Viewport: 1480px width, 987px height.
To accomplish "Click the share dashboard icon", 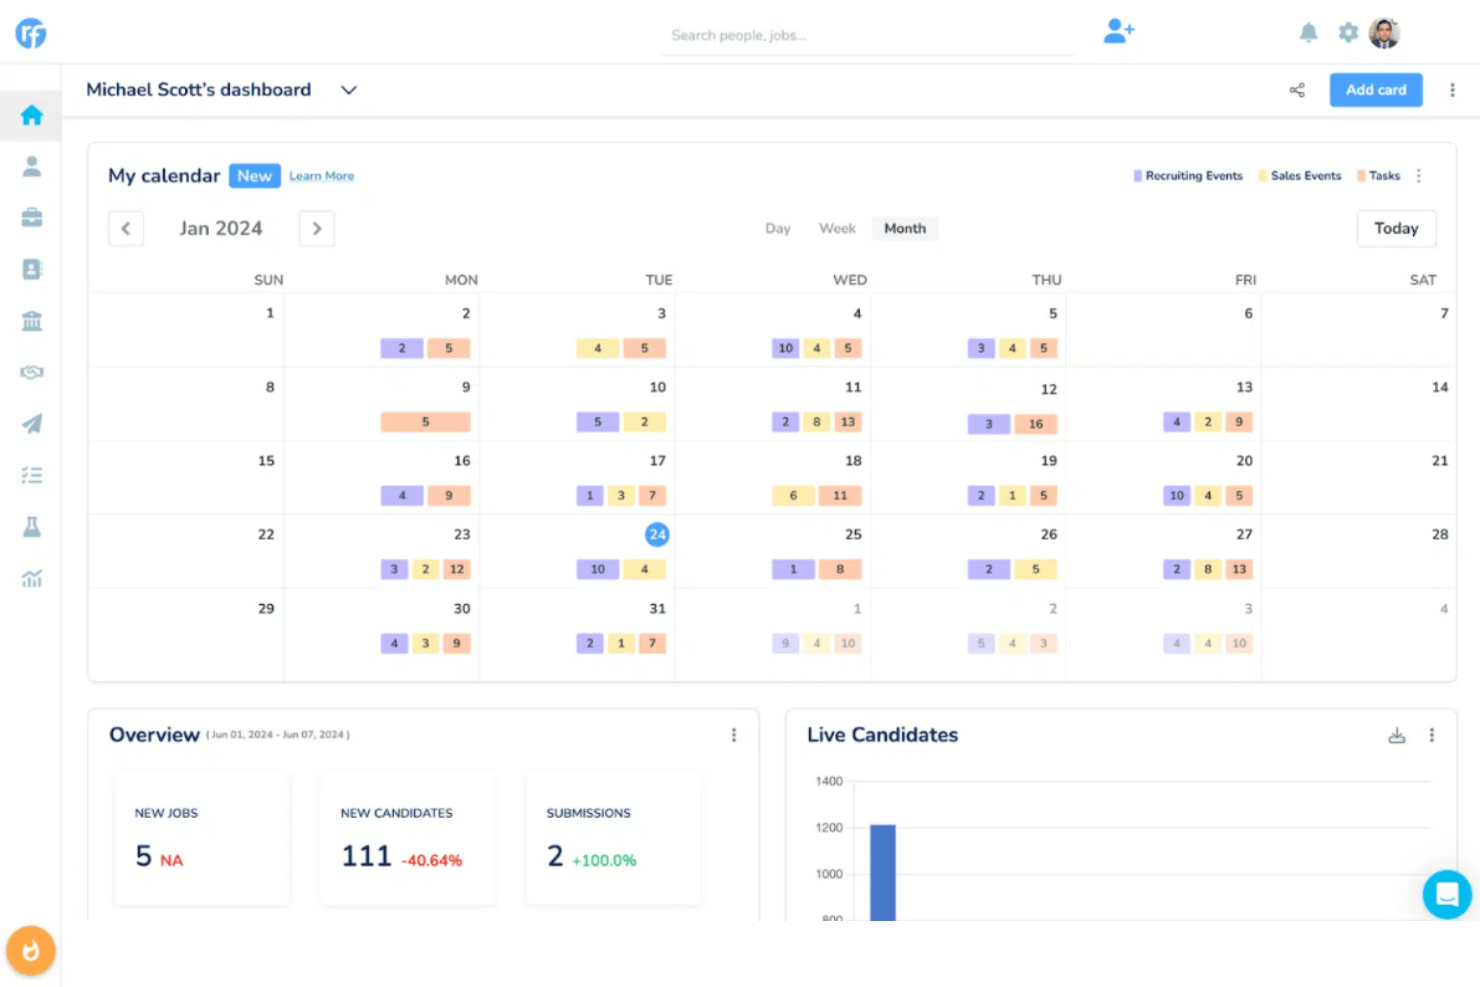I will (1297, 90).
